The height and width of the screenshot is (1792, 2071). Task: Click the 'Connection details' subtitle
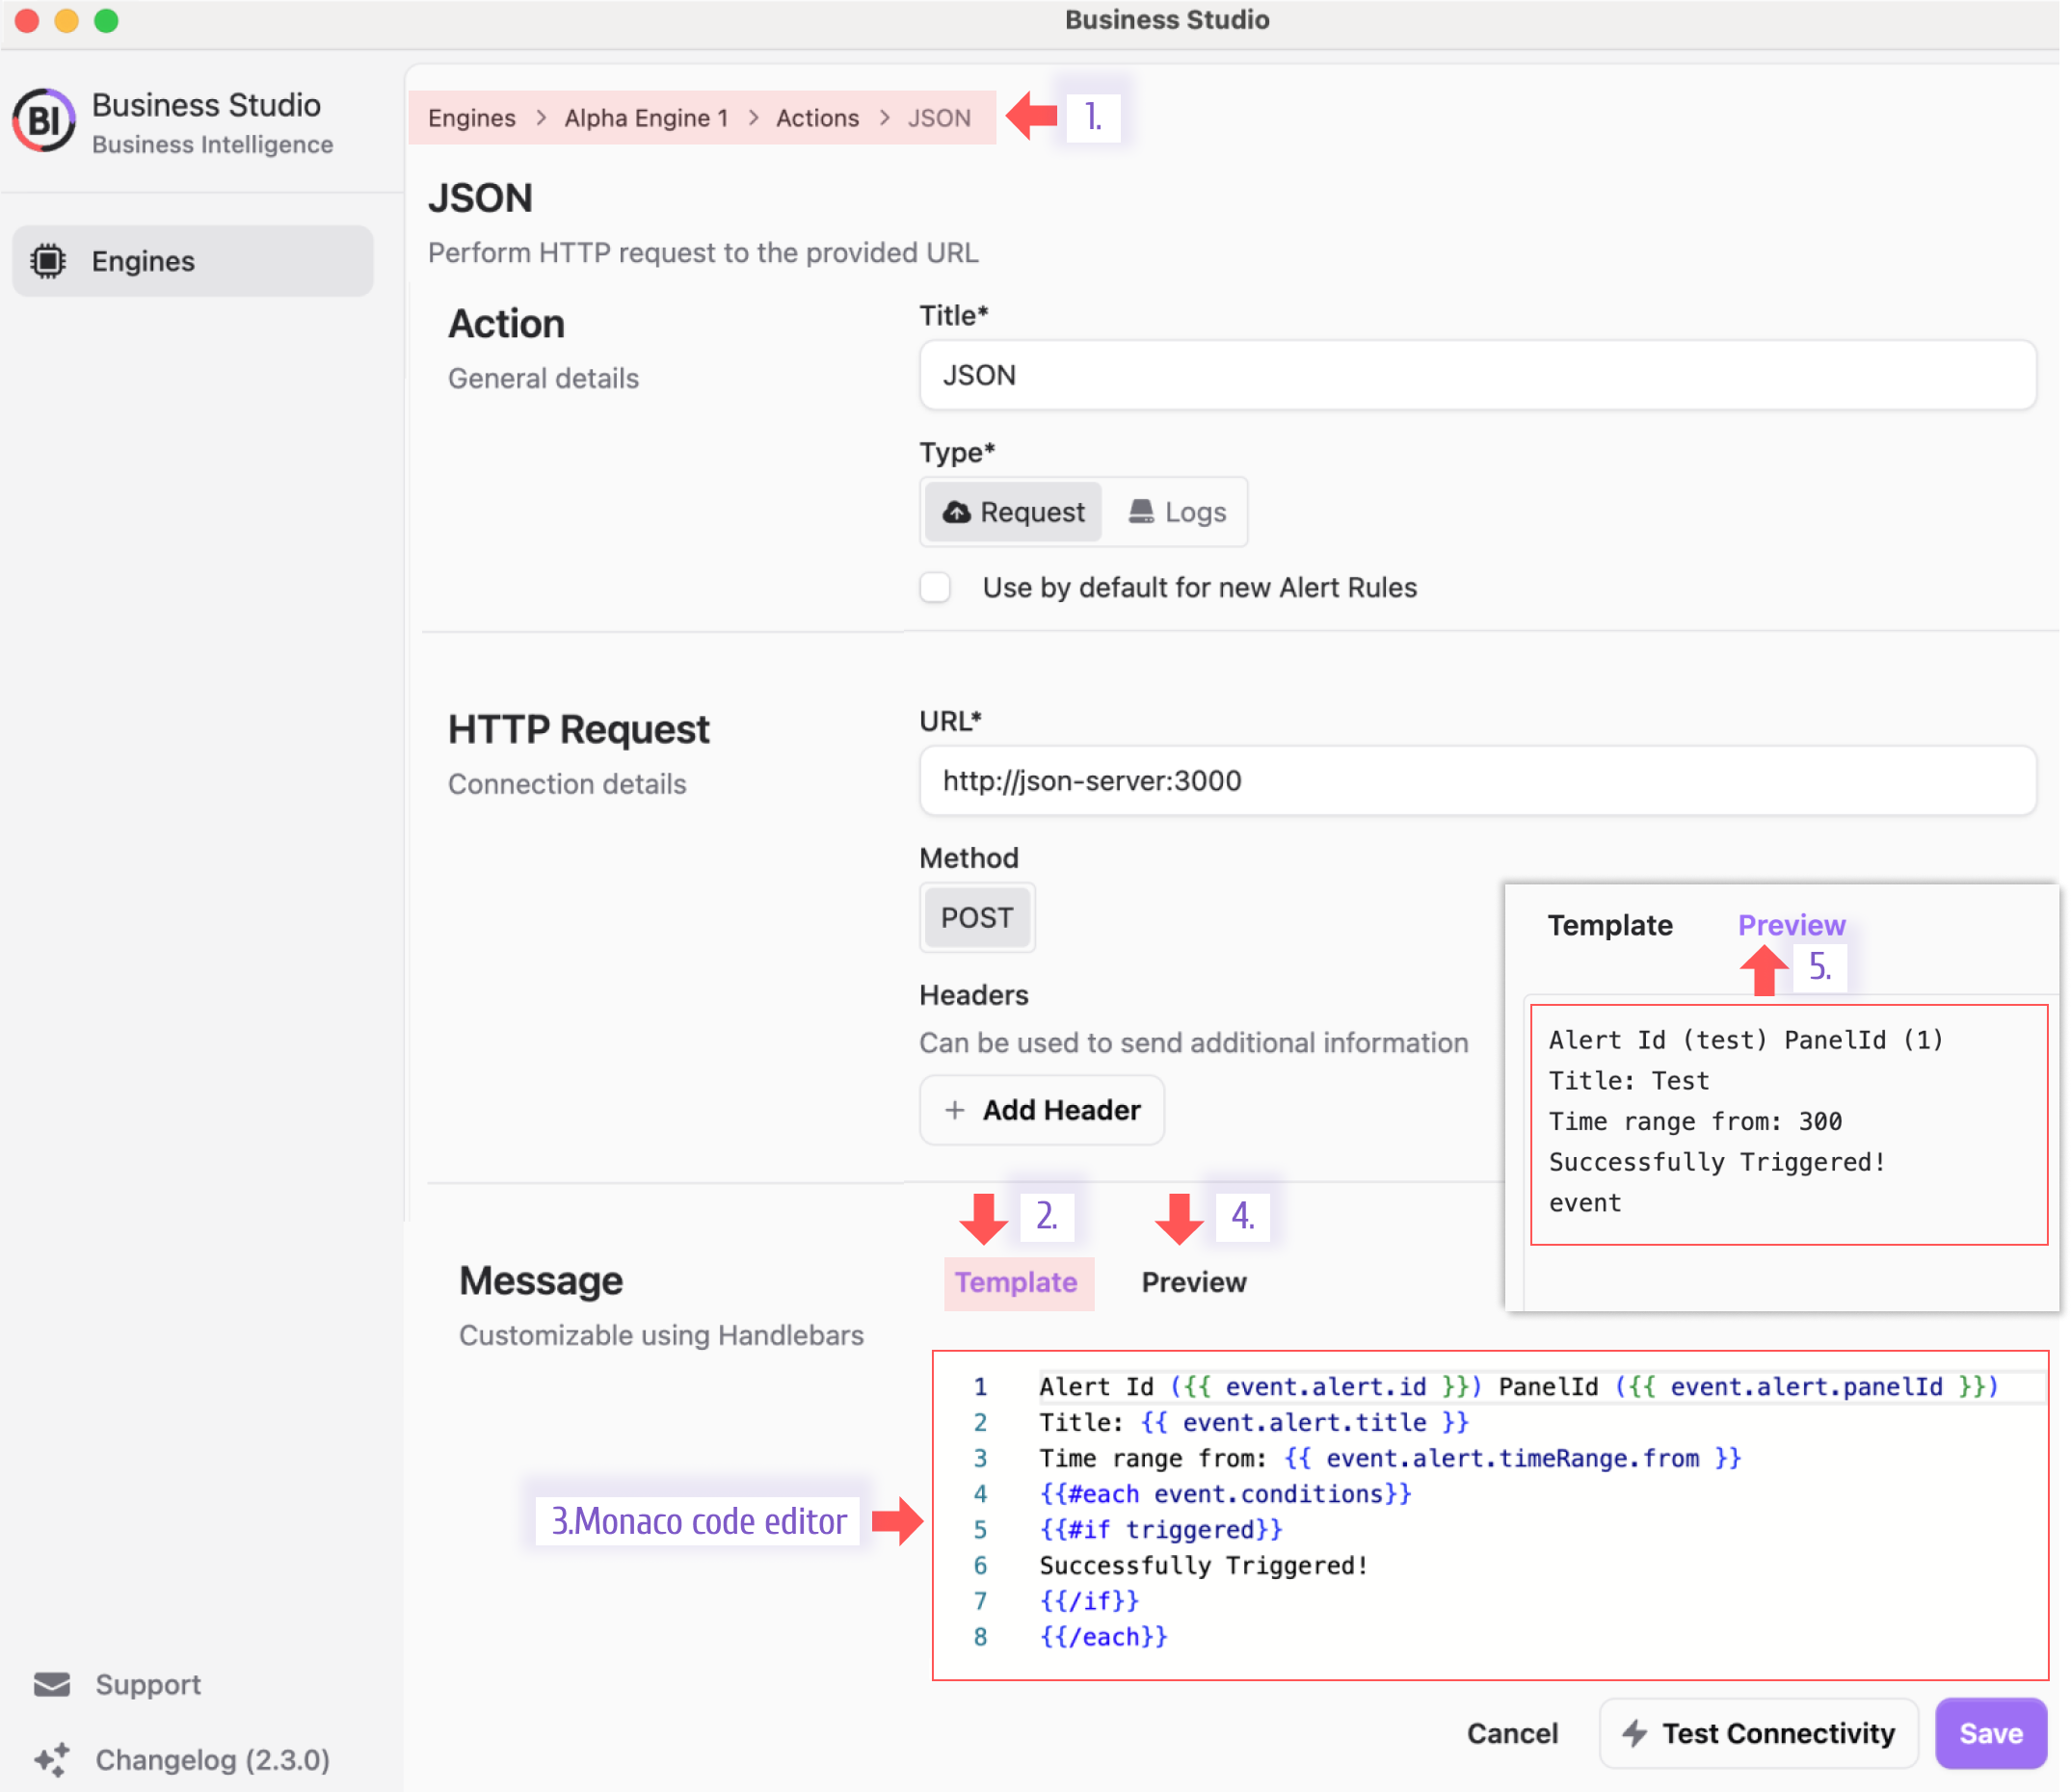pyautogui.click(x=567, y=784)
